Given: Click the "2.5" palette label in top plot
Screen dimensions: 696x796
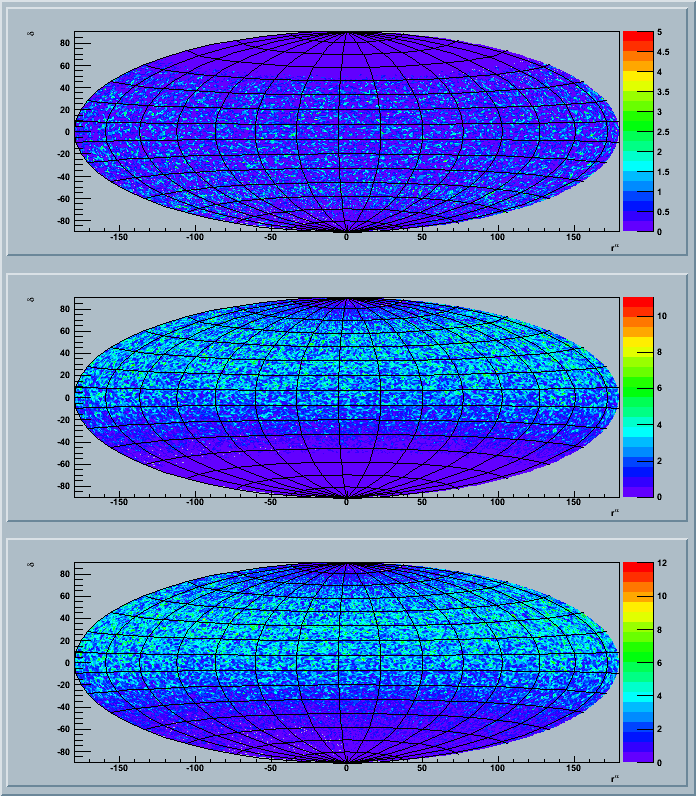Looking at the screenshot, I should click(x=663, y=132).
